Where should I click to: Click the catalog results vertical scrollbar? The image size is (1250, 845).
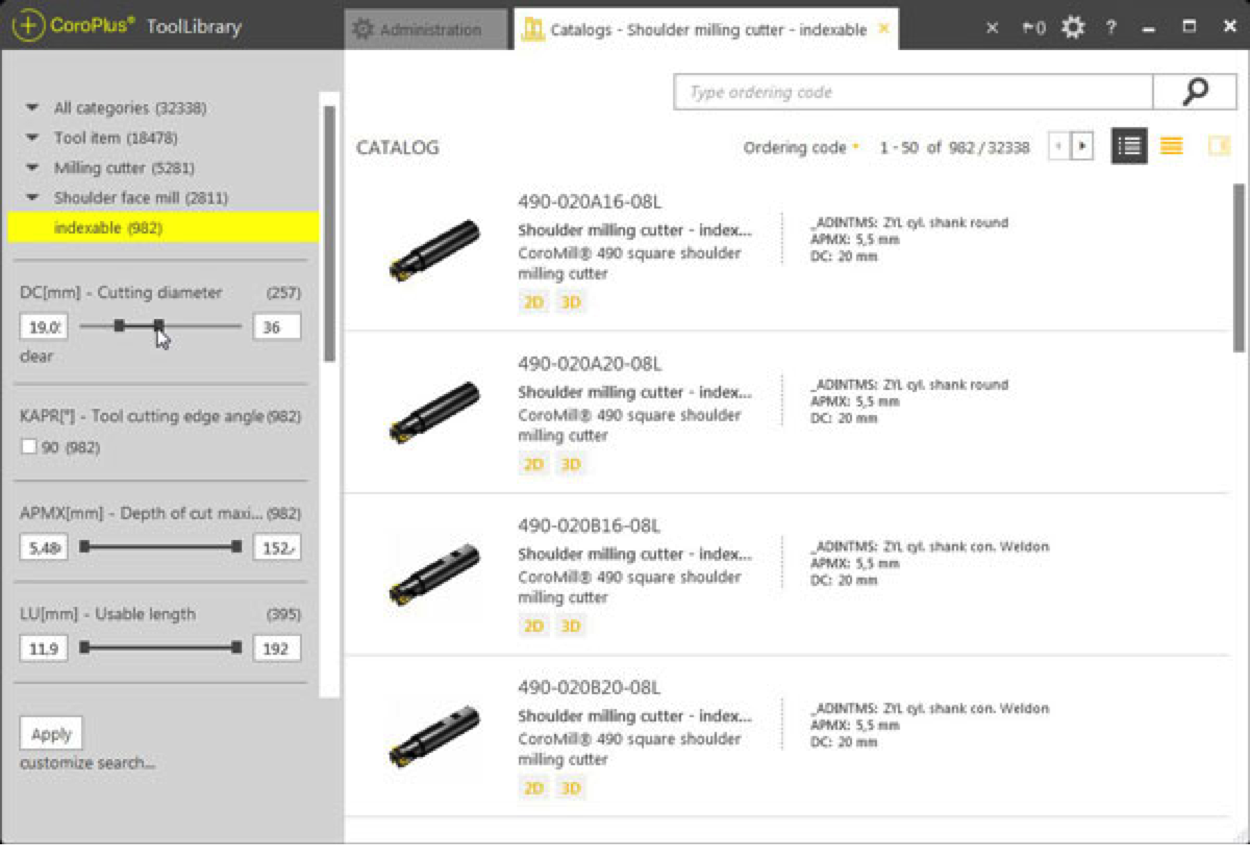[1239, 268]
